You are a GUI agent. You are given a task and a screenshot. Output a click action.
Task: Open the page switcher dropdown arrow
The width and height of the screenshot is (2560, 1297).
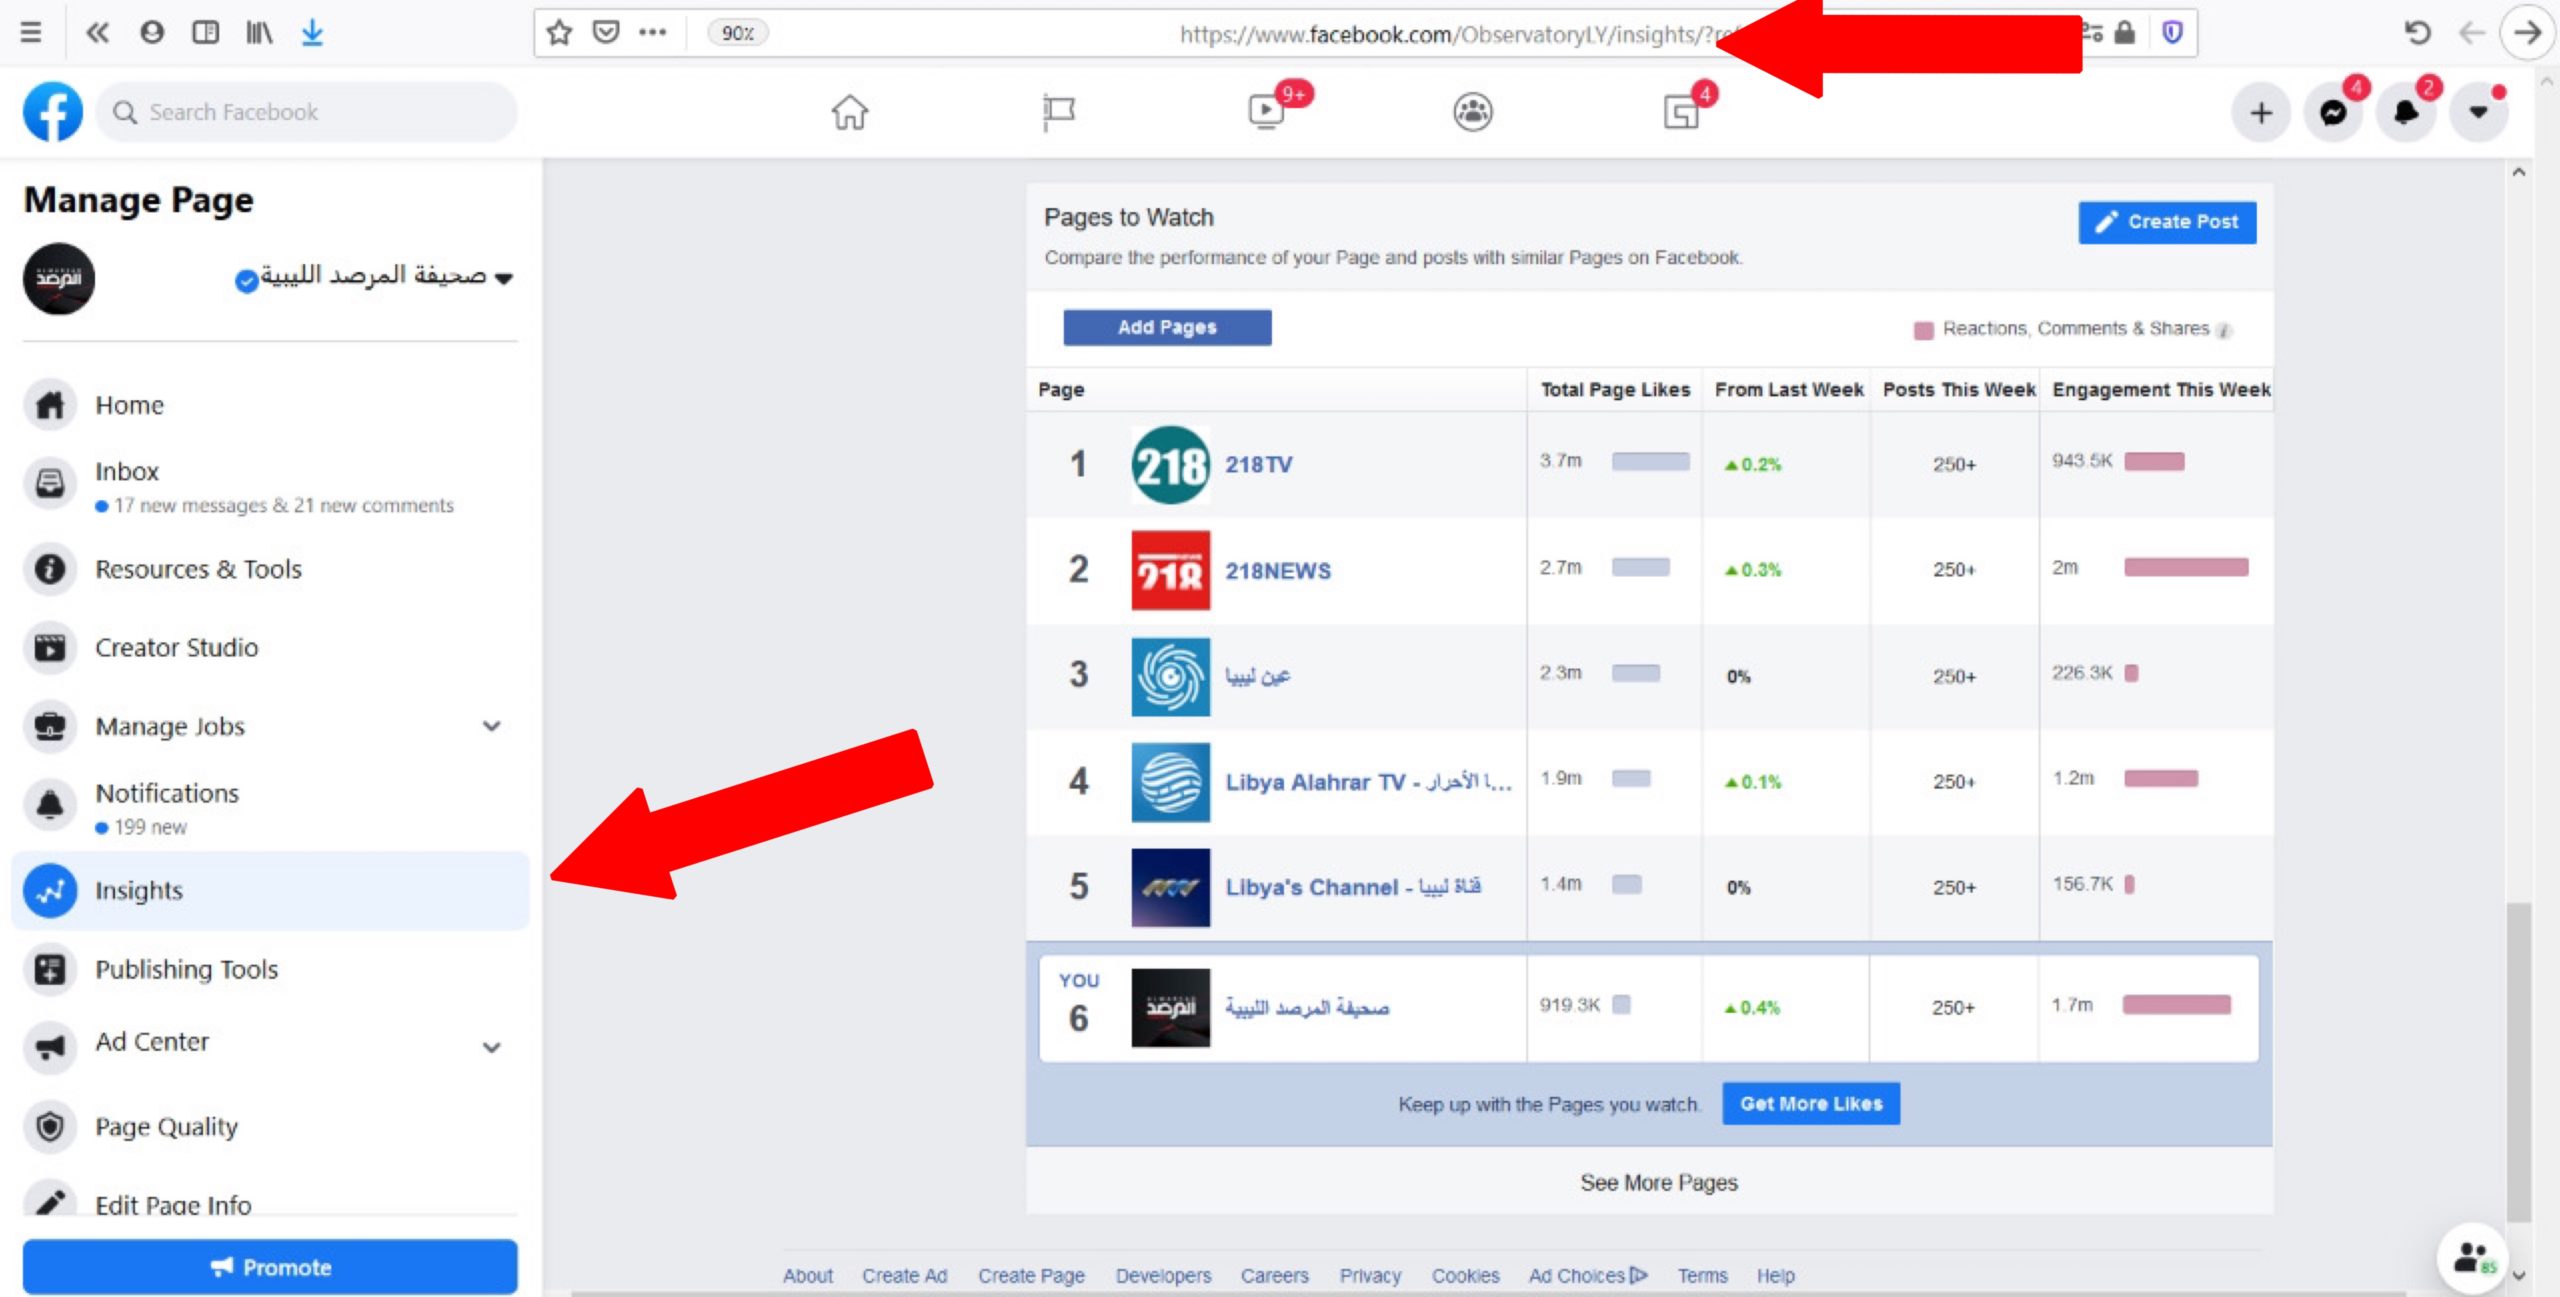(504, 278)
